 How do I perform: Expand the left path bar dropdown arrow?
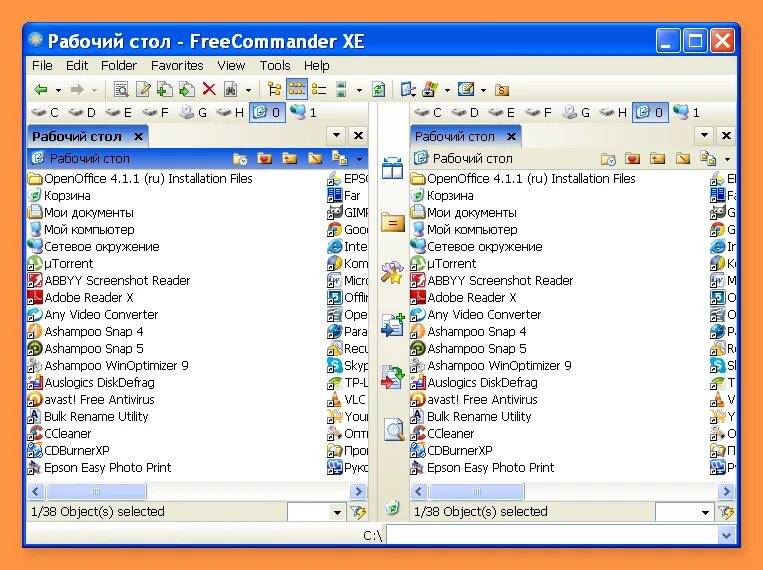tap(359, 159)
